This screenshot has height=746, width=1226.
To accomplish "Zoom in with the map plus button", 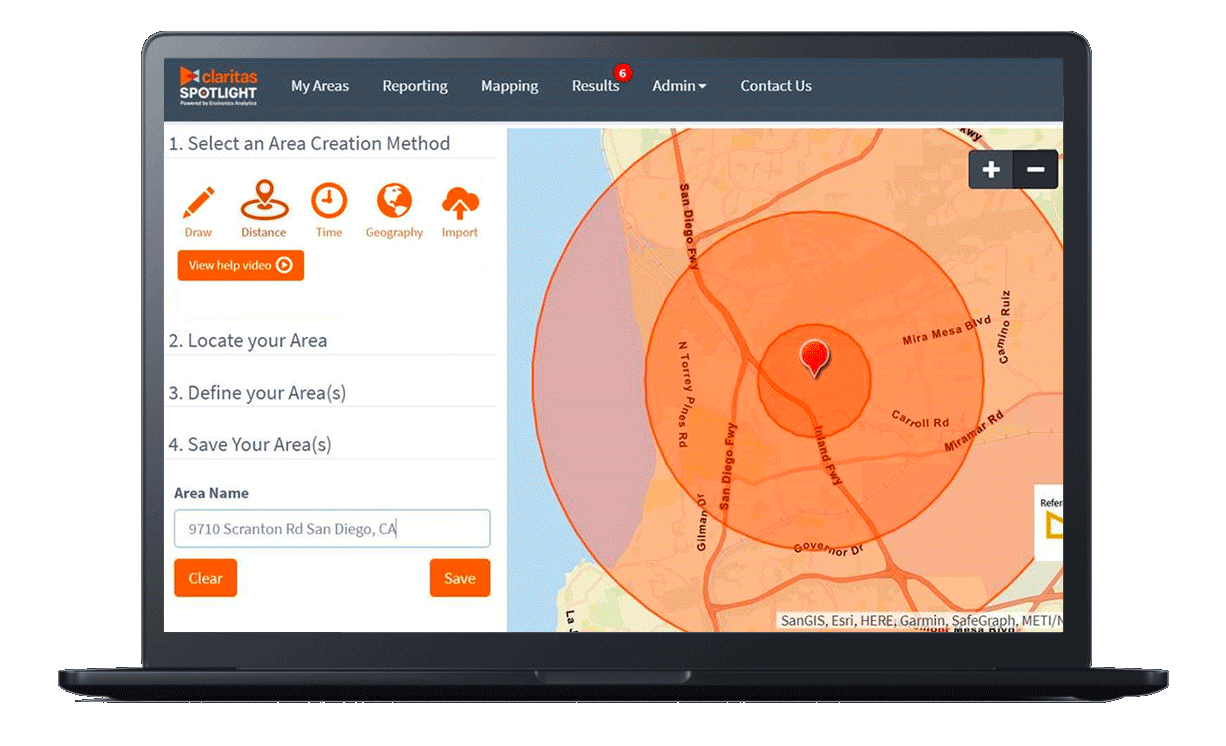I will point(991,170).
